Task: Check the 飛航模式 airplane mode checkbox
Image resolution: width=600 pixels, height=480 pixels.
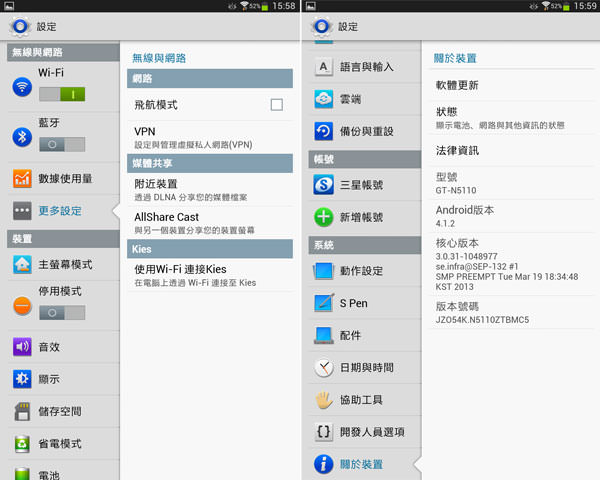Action: click(x=276, y=104)
